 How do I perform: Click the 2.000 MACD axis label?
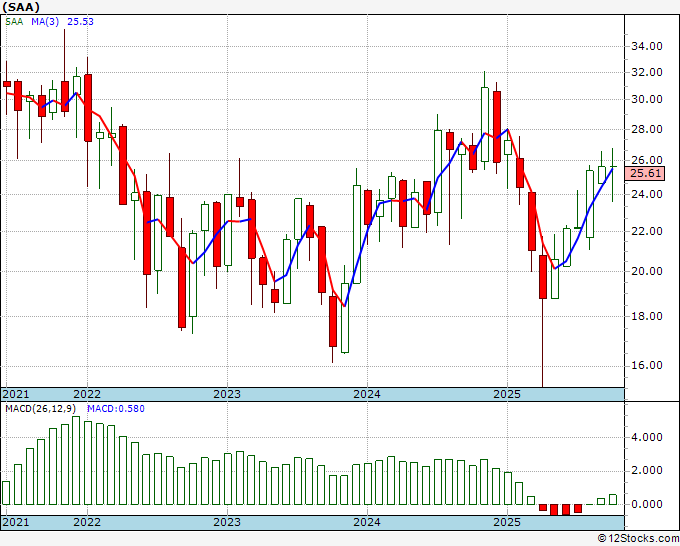tap(647, 471)
